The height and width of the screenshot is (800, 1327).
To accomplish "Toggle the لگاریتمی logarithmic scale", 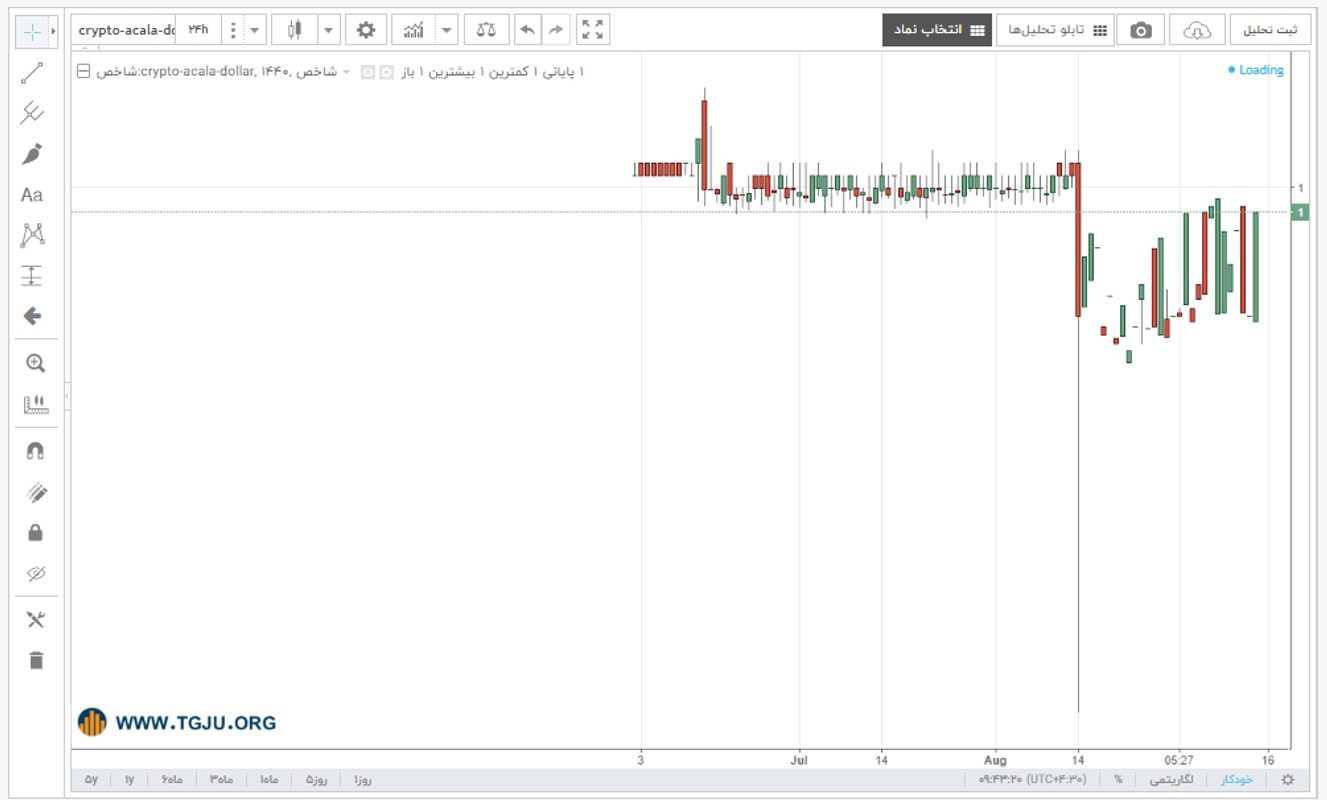I will tap(1170, 780).
